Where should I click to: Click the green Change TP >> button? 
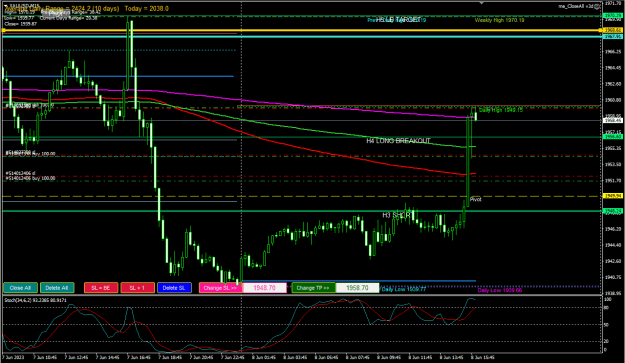pyautogui.click(x=313, y=288)
